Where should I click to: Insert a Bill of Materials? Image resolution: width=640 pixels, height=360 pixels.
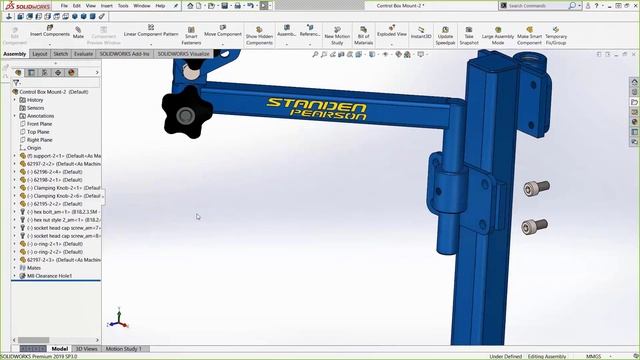tap(363, 36)
